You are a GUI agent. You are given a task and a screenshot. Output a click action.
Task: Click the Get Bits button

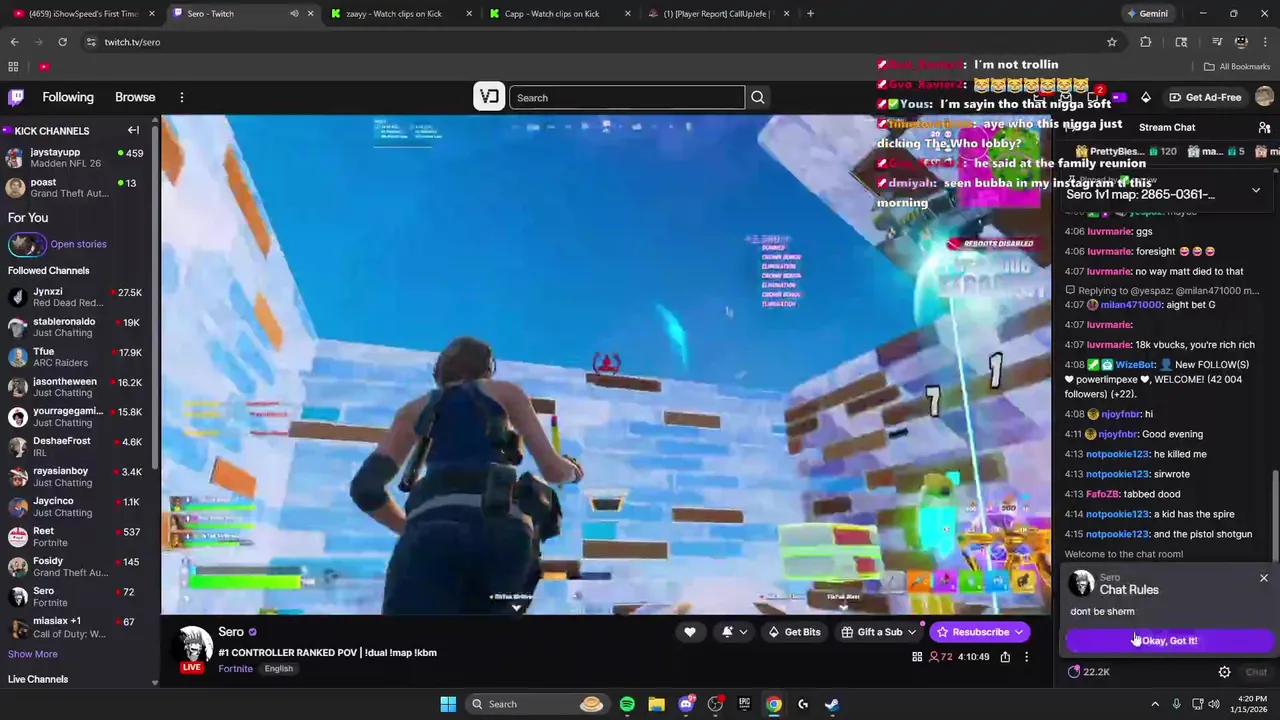point(794,632)
